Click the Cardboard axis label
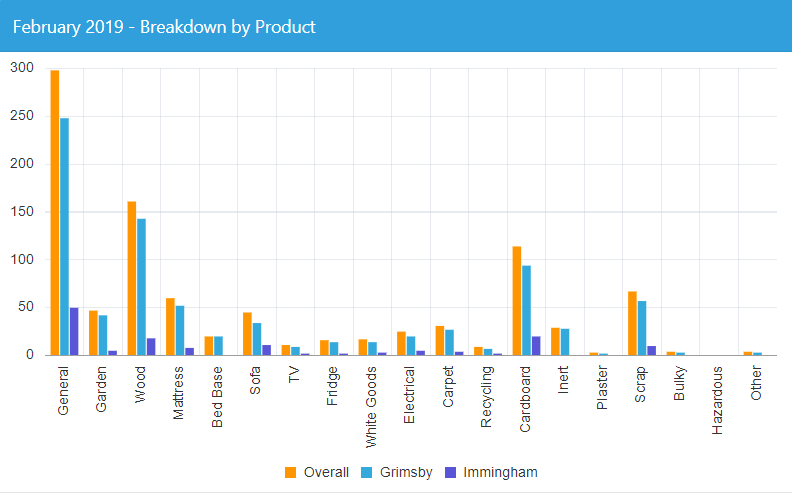Viewport: 792px width, 493px height. point(525,400)
